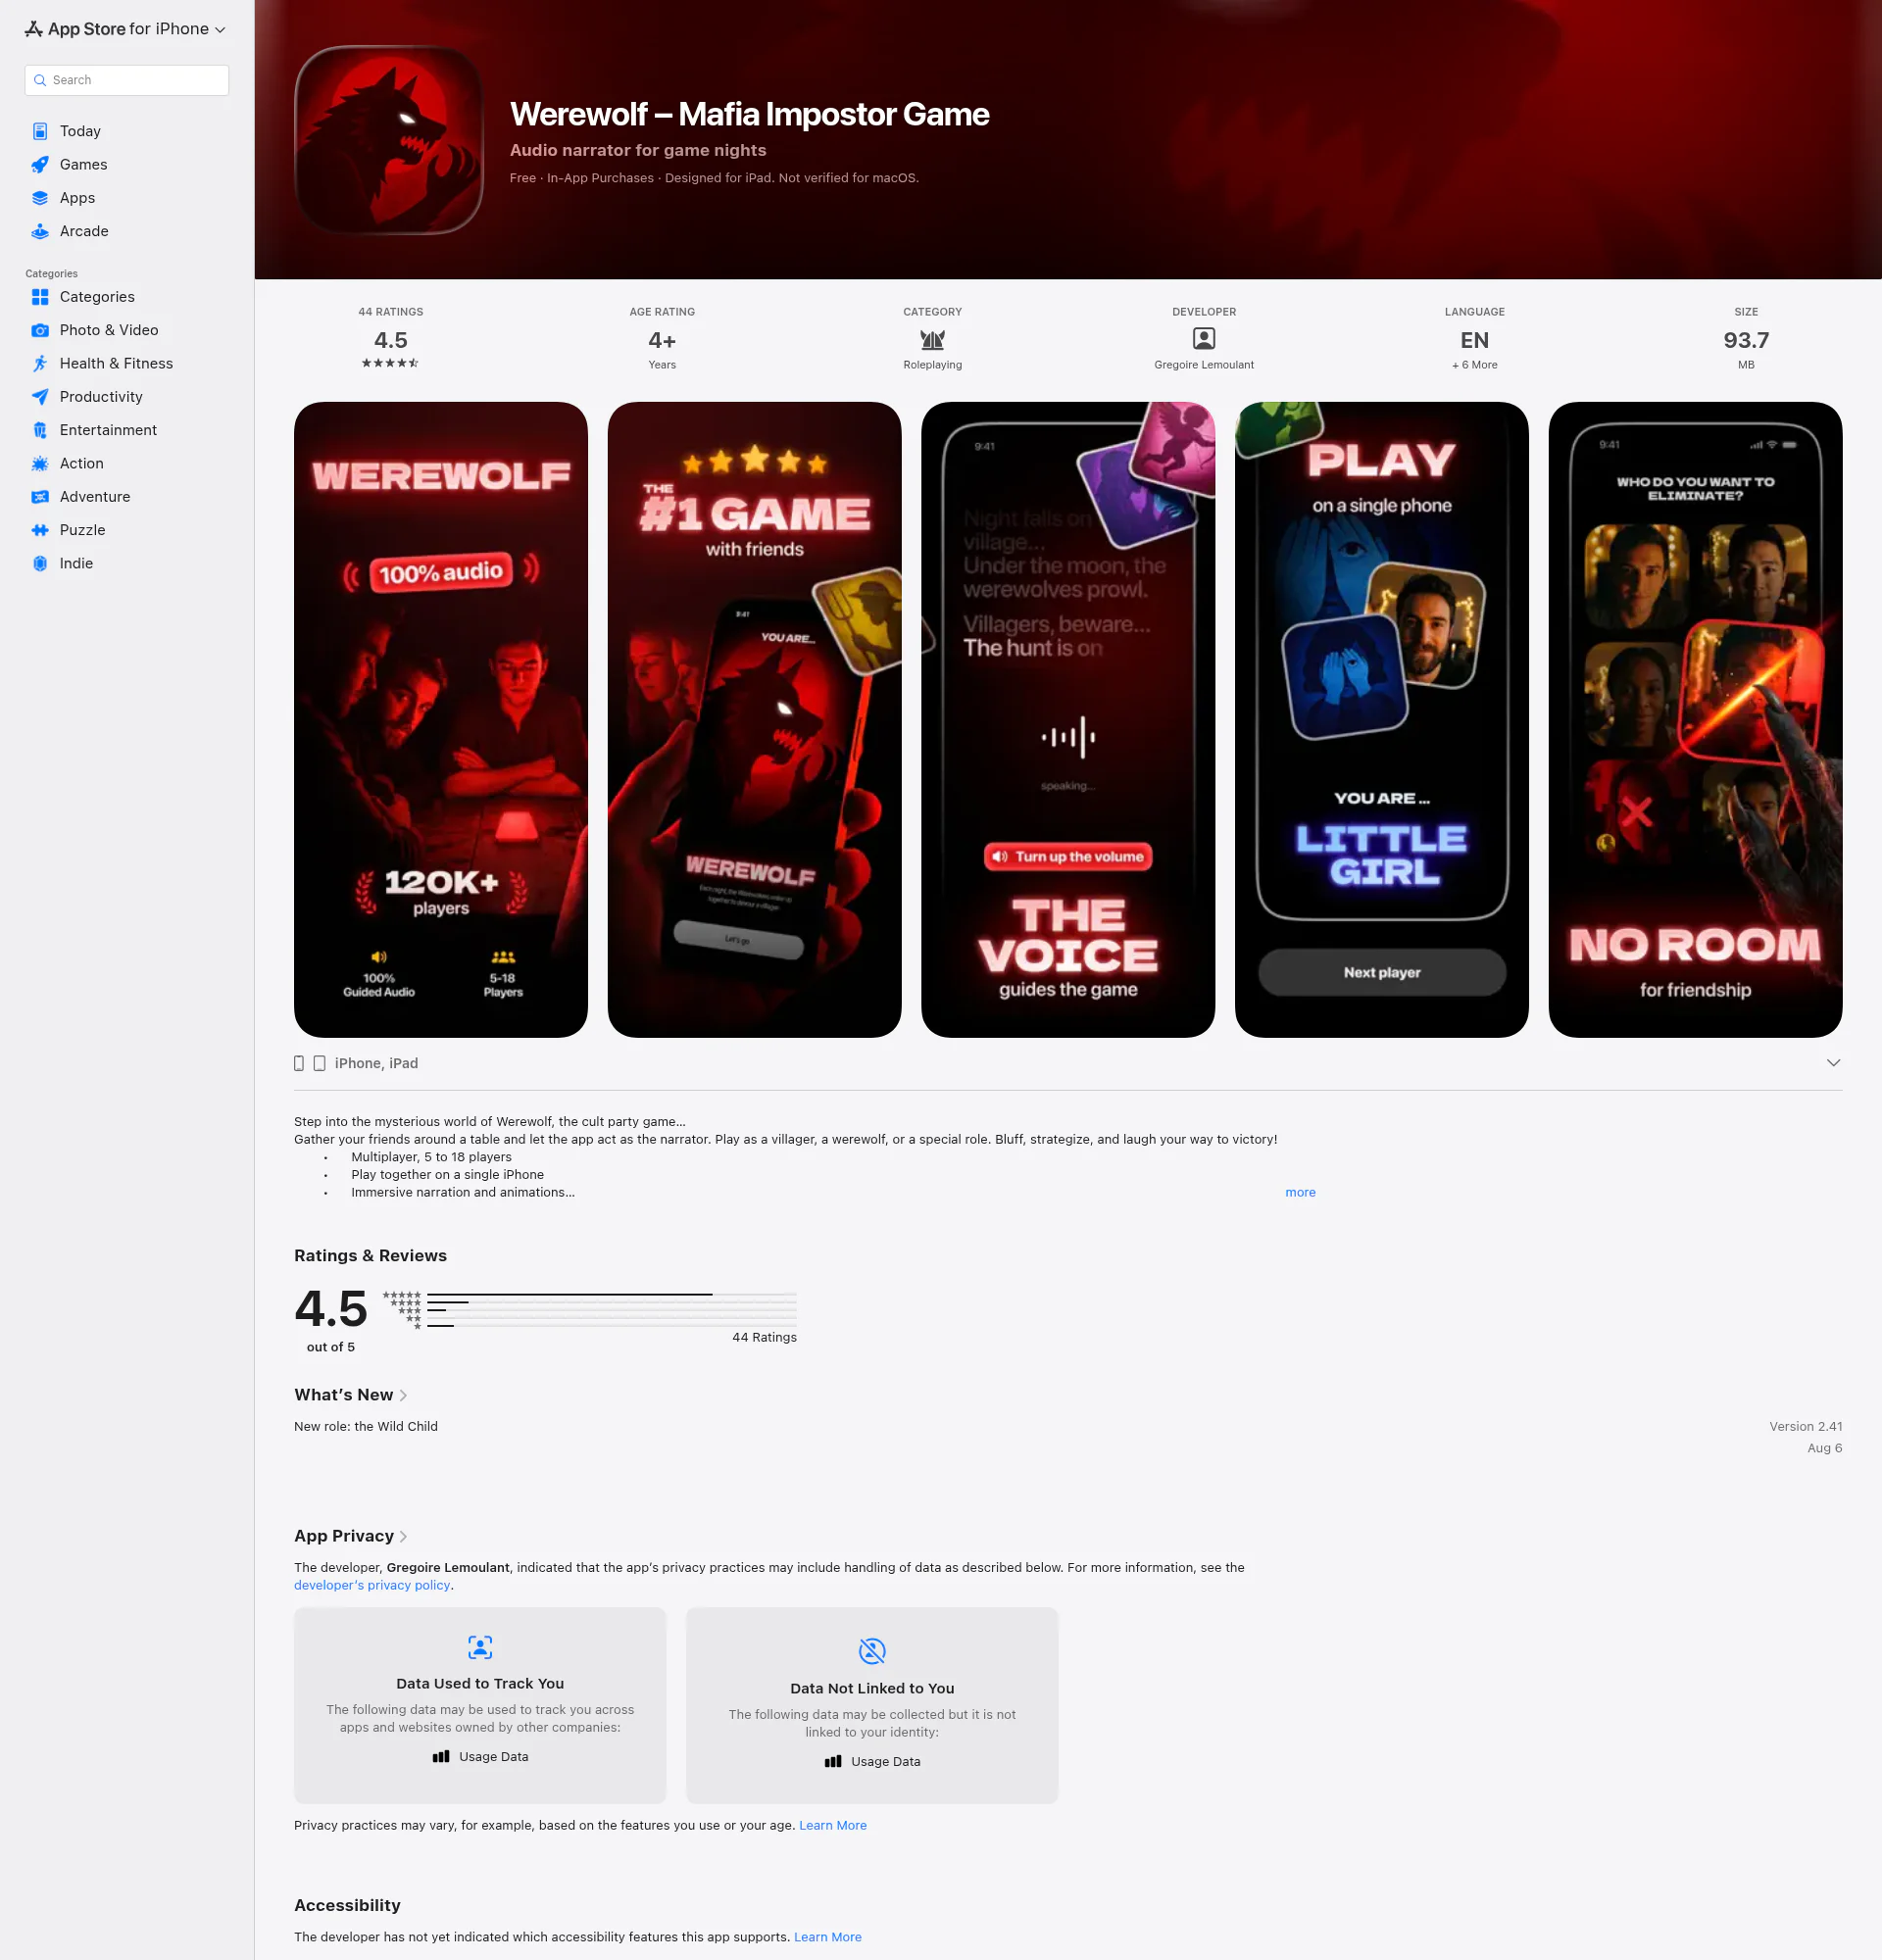Open 'No Room for friendship' screenshot
Screen dimensions: 1882x1960
[1695, 720]
